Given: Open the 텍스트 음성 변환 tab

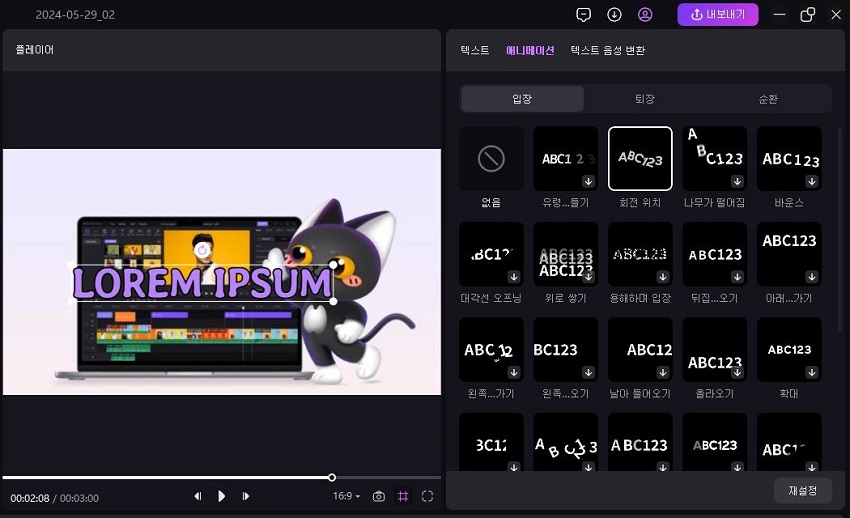Looking at the screenshot, I should (608, 50).
